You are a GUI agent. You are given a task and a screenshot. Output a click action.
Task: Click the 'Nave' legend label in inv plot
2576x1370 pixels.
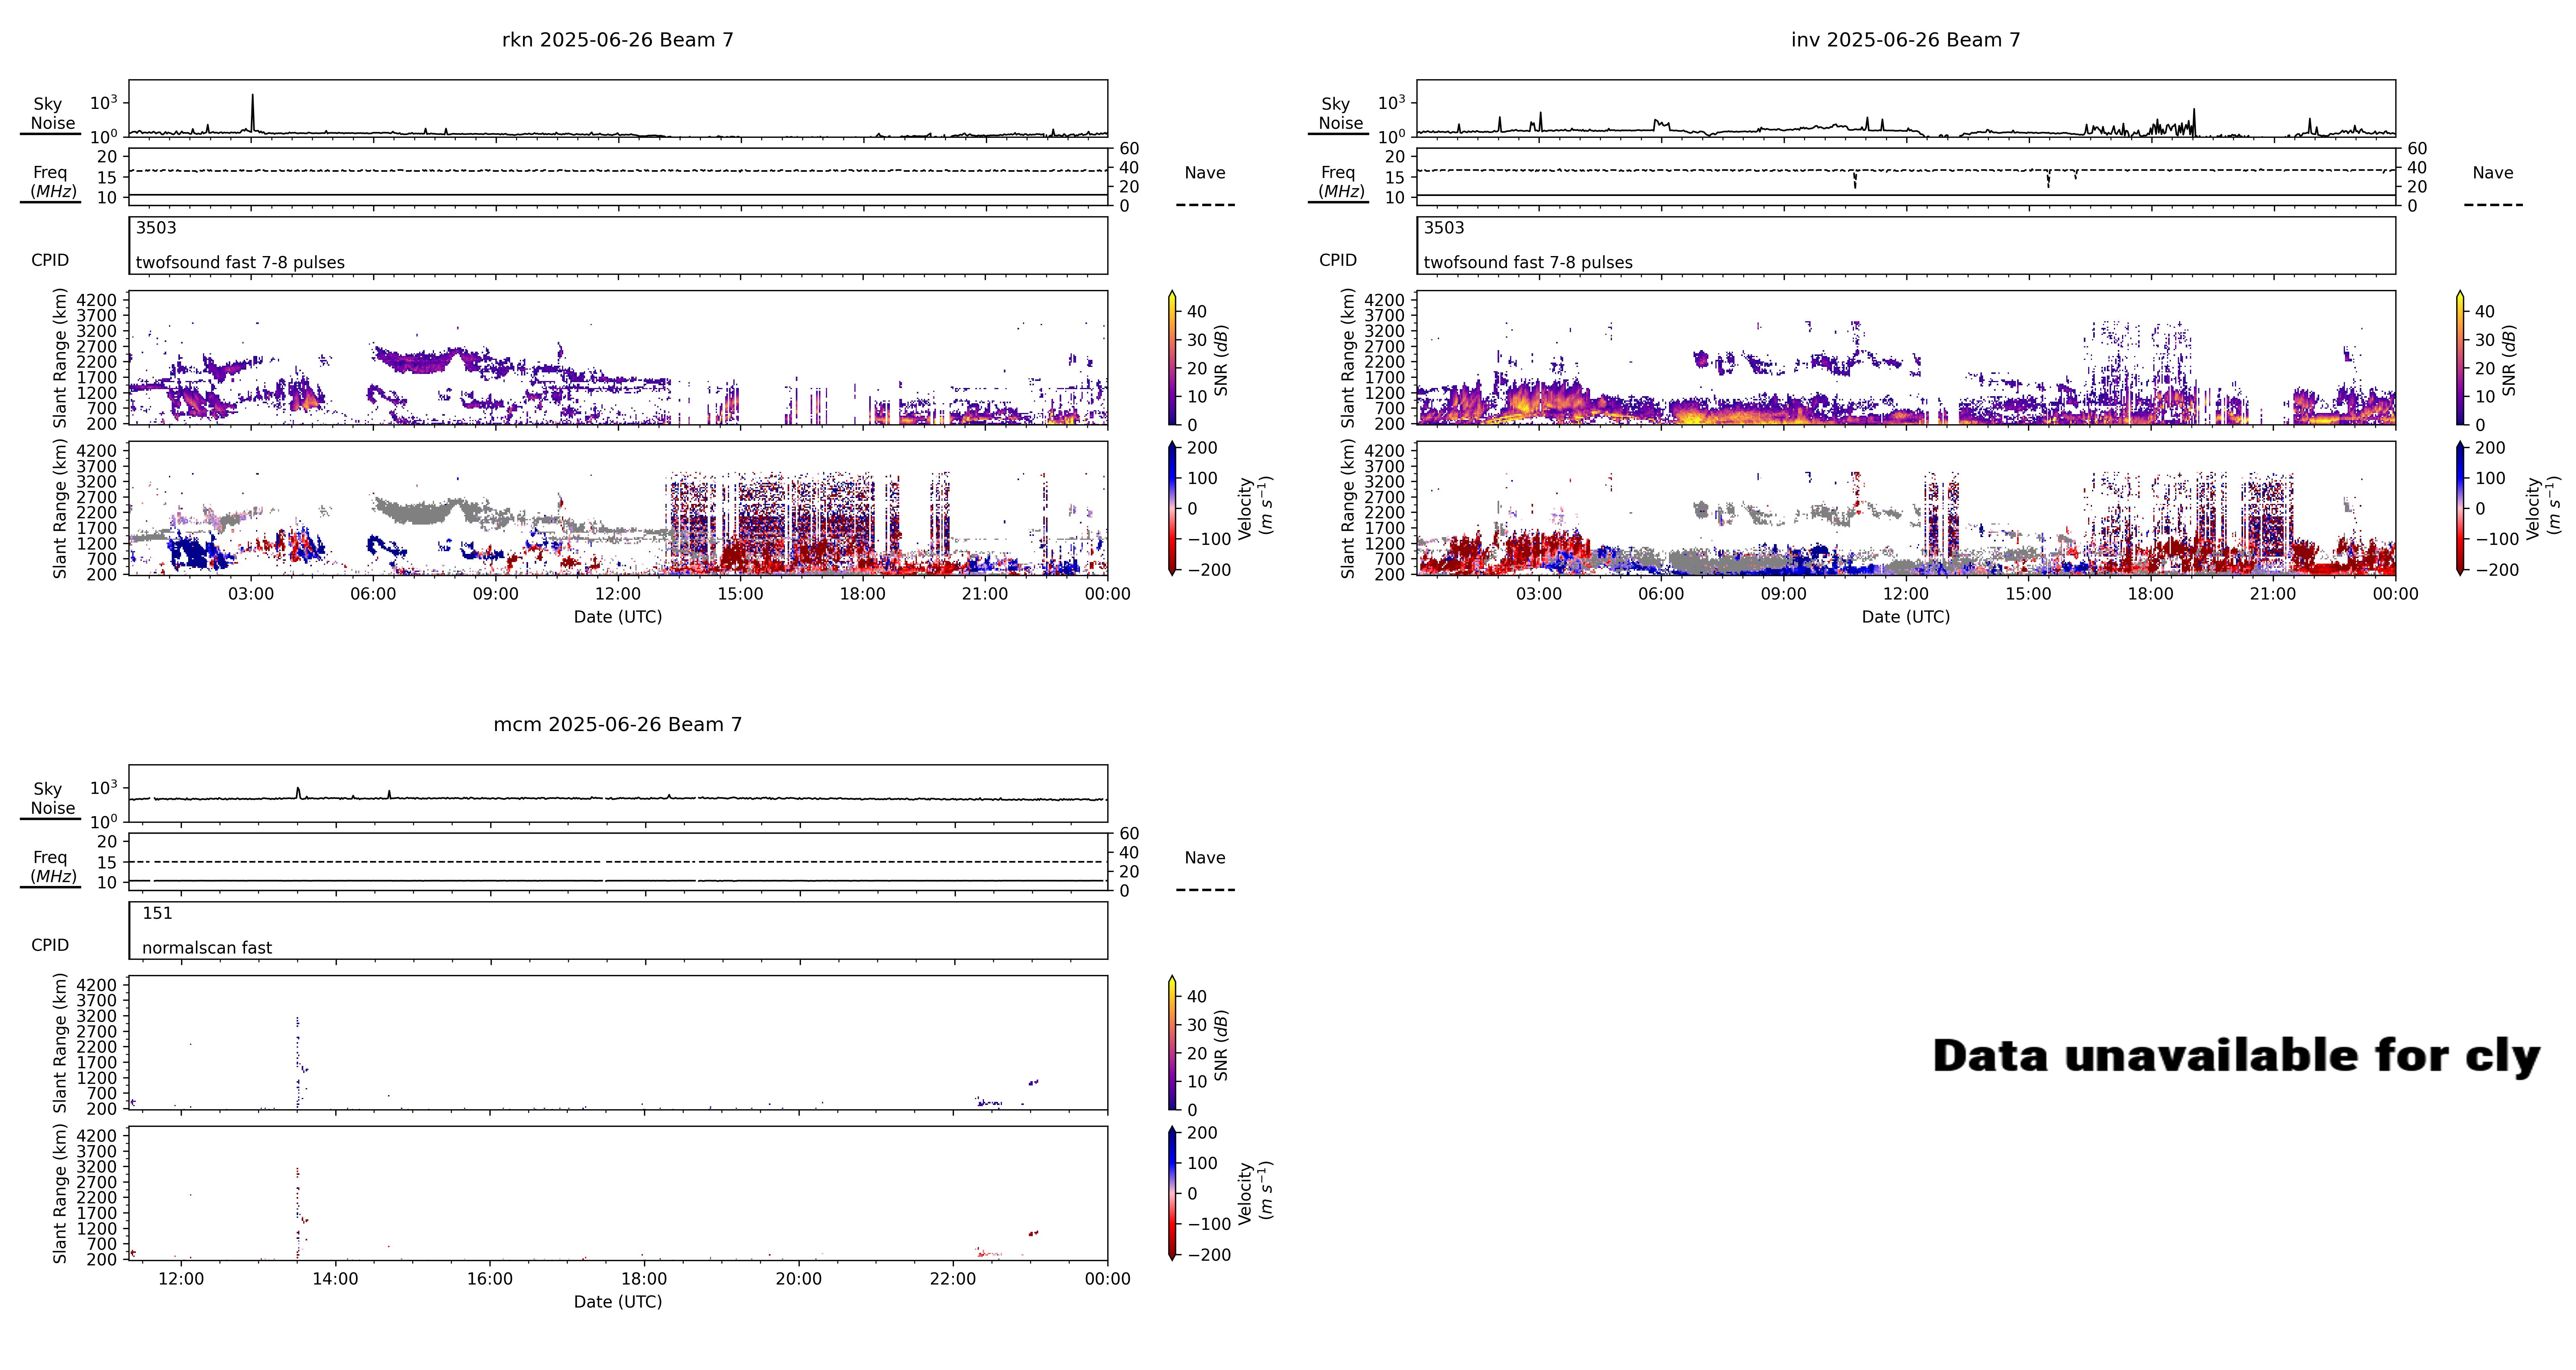(2493, 173)
